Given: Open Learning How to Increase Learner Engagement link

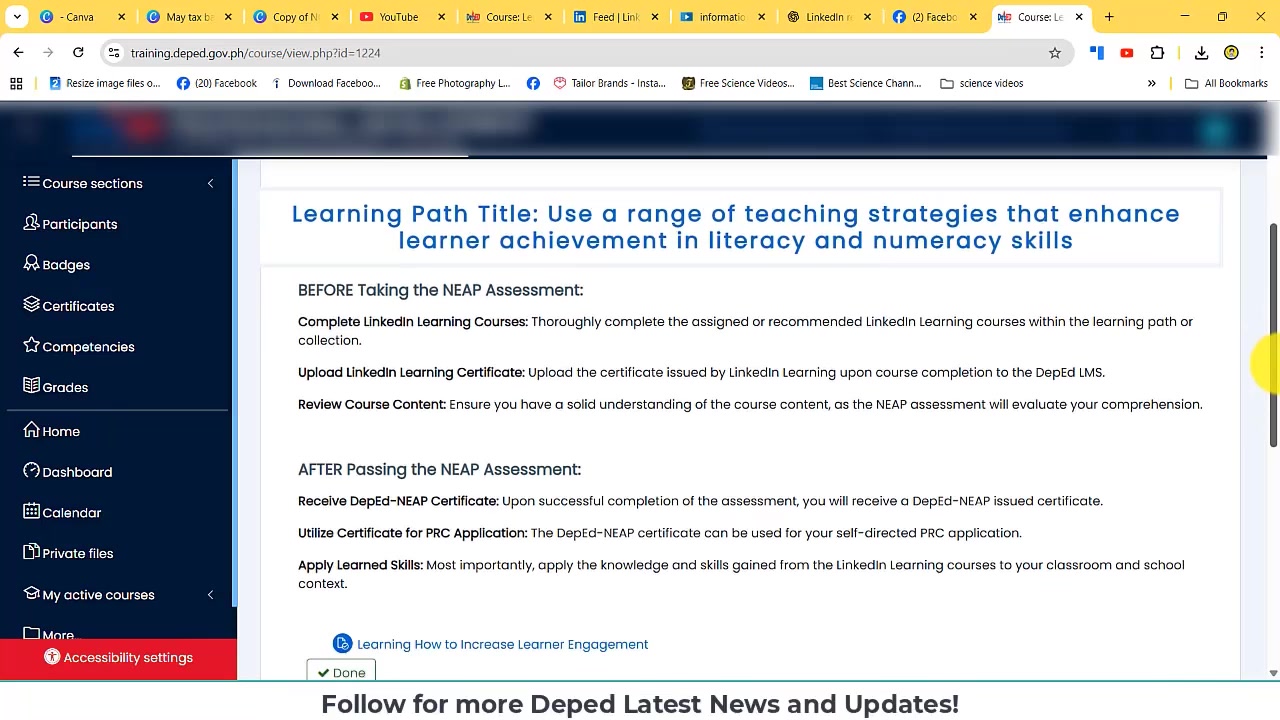Looking at the screenshot, I should point(502,644).
